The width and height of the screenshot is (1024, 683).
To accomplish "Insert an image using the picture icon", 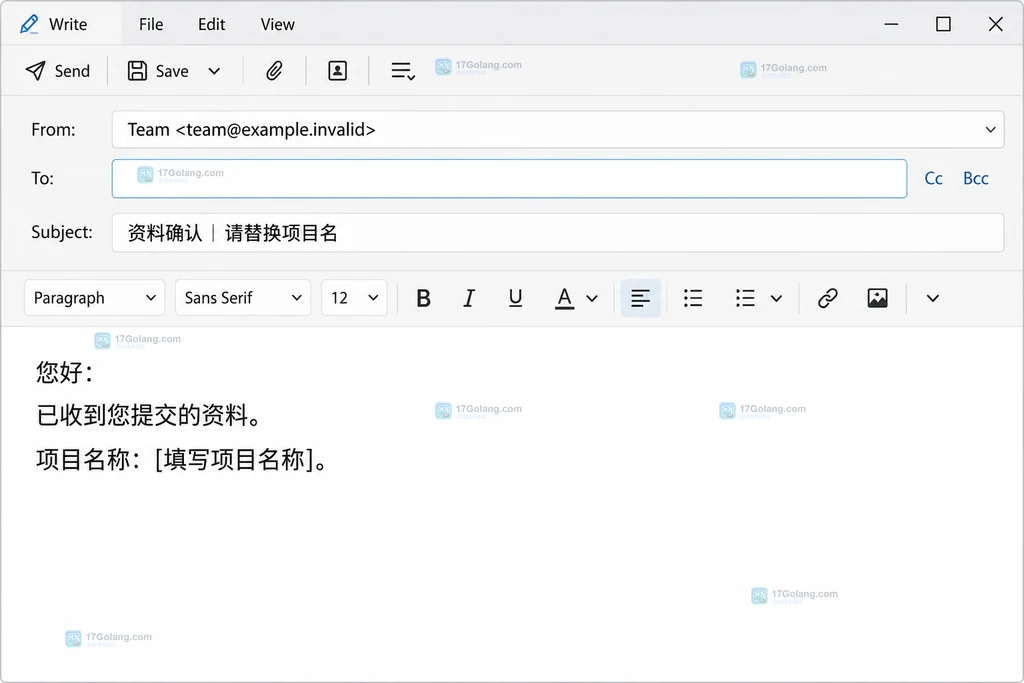I will click(877, 298).
